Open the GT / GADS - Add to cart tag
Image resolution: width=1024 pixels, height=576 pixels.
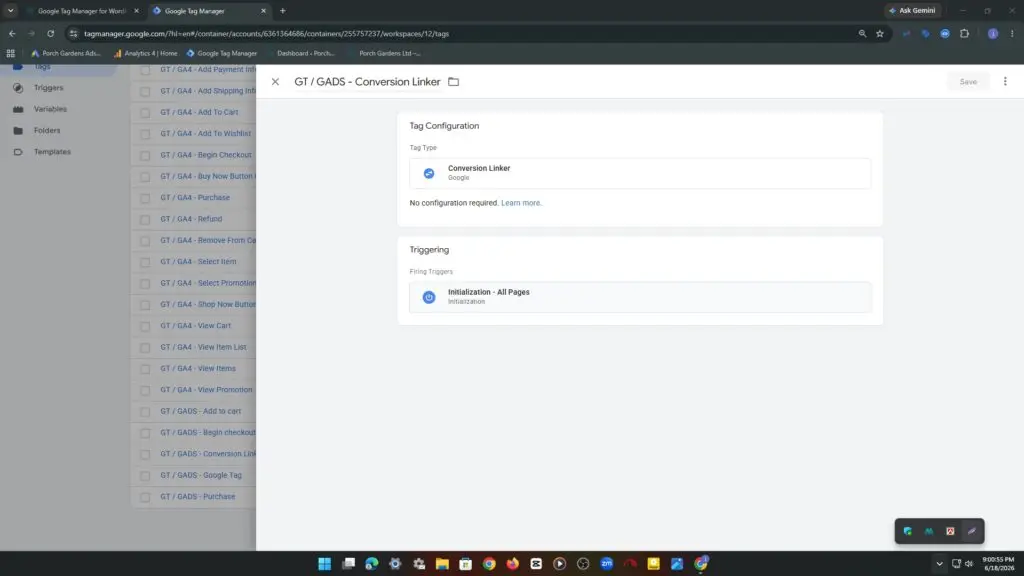pyautogui.click(x=200, y=411)
